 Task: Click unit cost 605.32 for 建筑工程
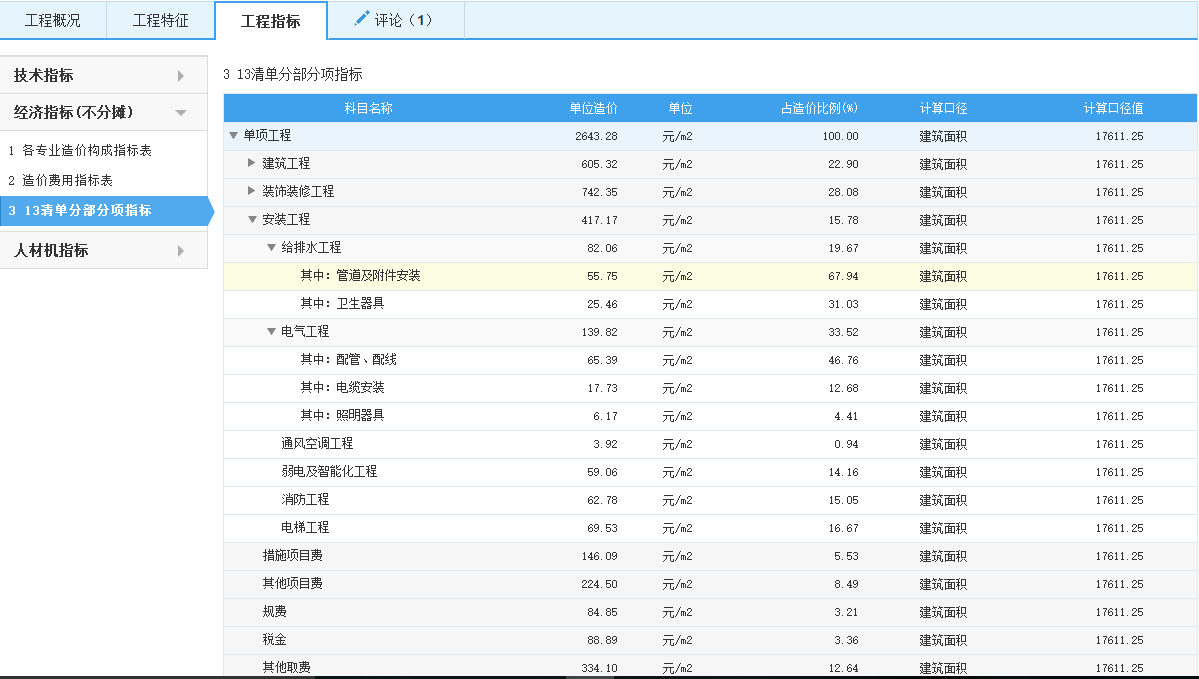599,164
